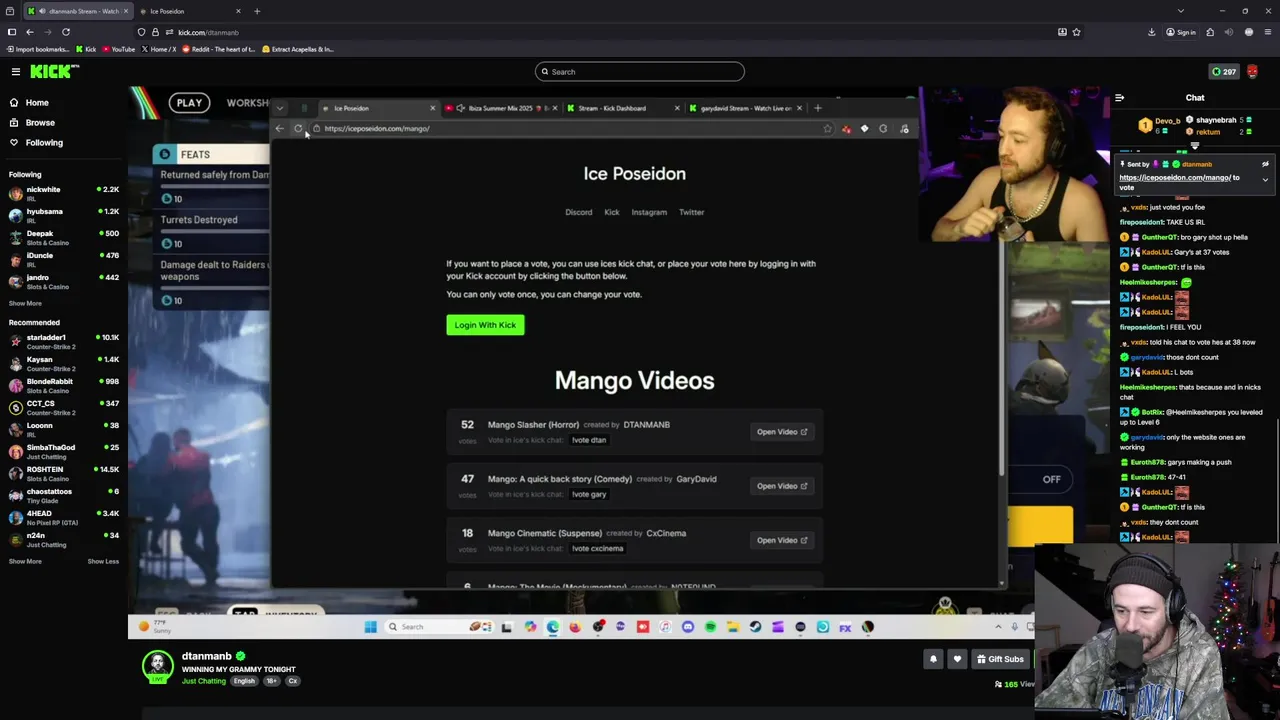The width and height of the screenshot is (1280, 720).
Task: Go back in main browser
Action: [x=30, y=32]
